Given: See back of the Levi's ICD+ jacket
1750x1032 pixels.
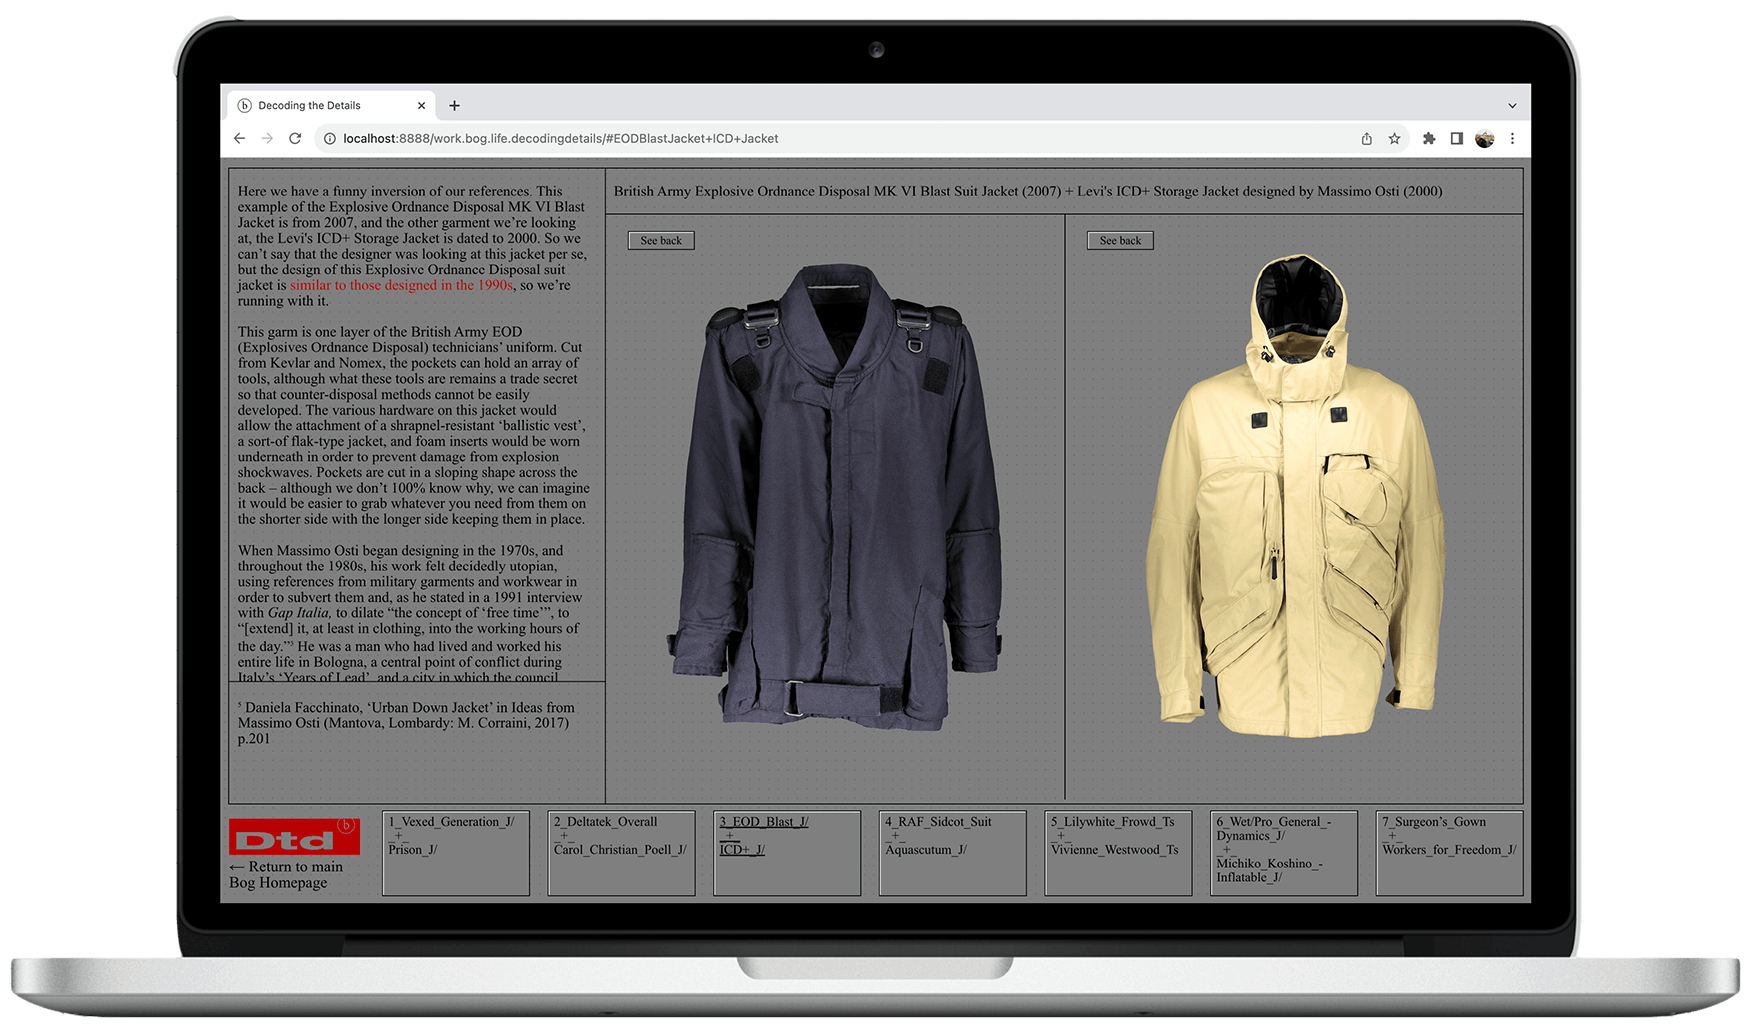Looking at the screenshot, I should point(1120,240).
